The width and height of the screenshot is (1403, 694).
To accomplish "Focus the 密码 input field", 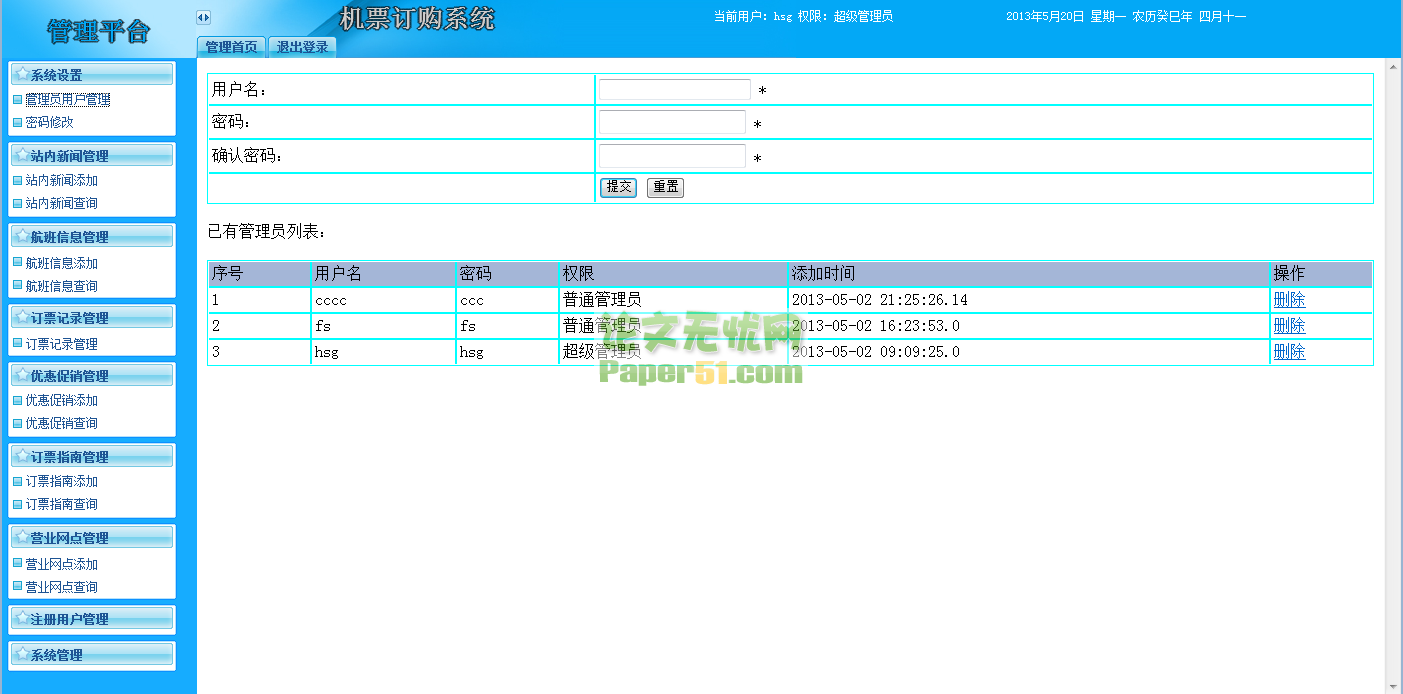I will [672, 122].
